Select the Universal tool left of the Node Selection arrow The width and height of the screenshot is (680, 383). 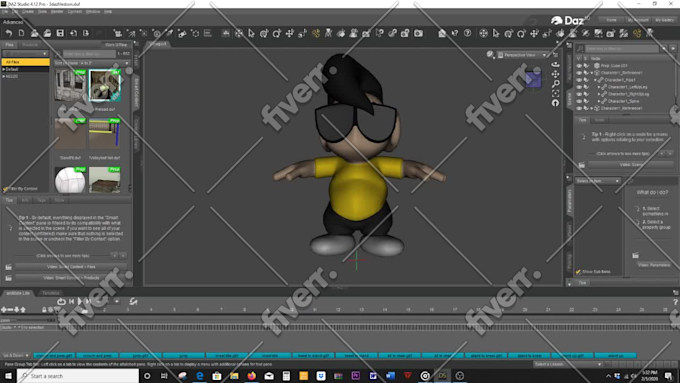239,33
